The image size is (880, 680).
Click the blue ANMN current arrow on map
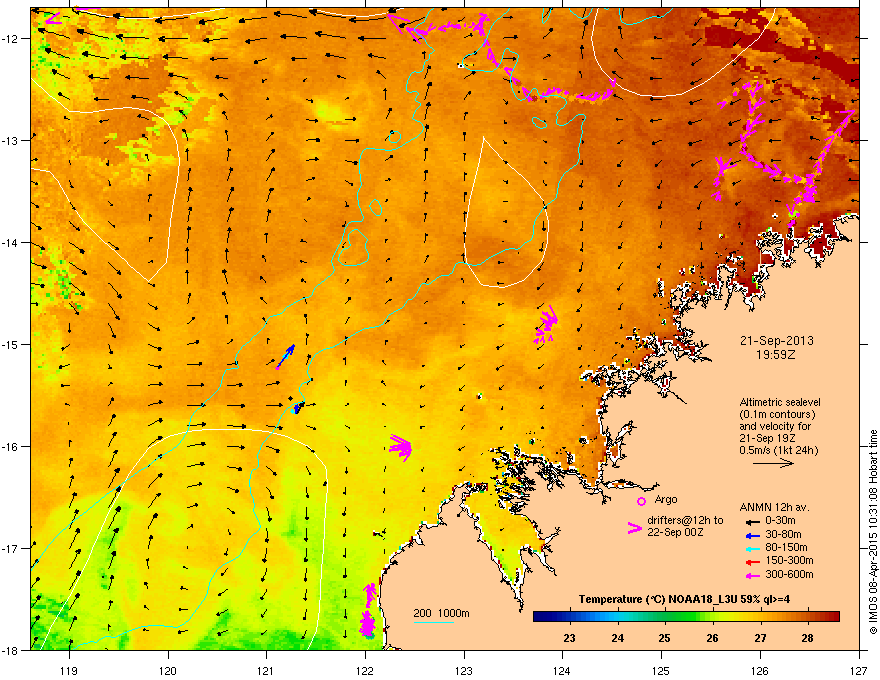[x=286, y=355]
